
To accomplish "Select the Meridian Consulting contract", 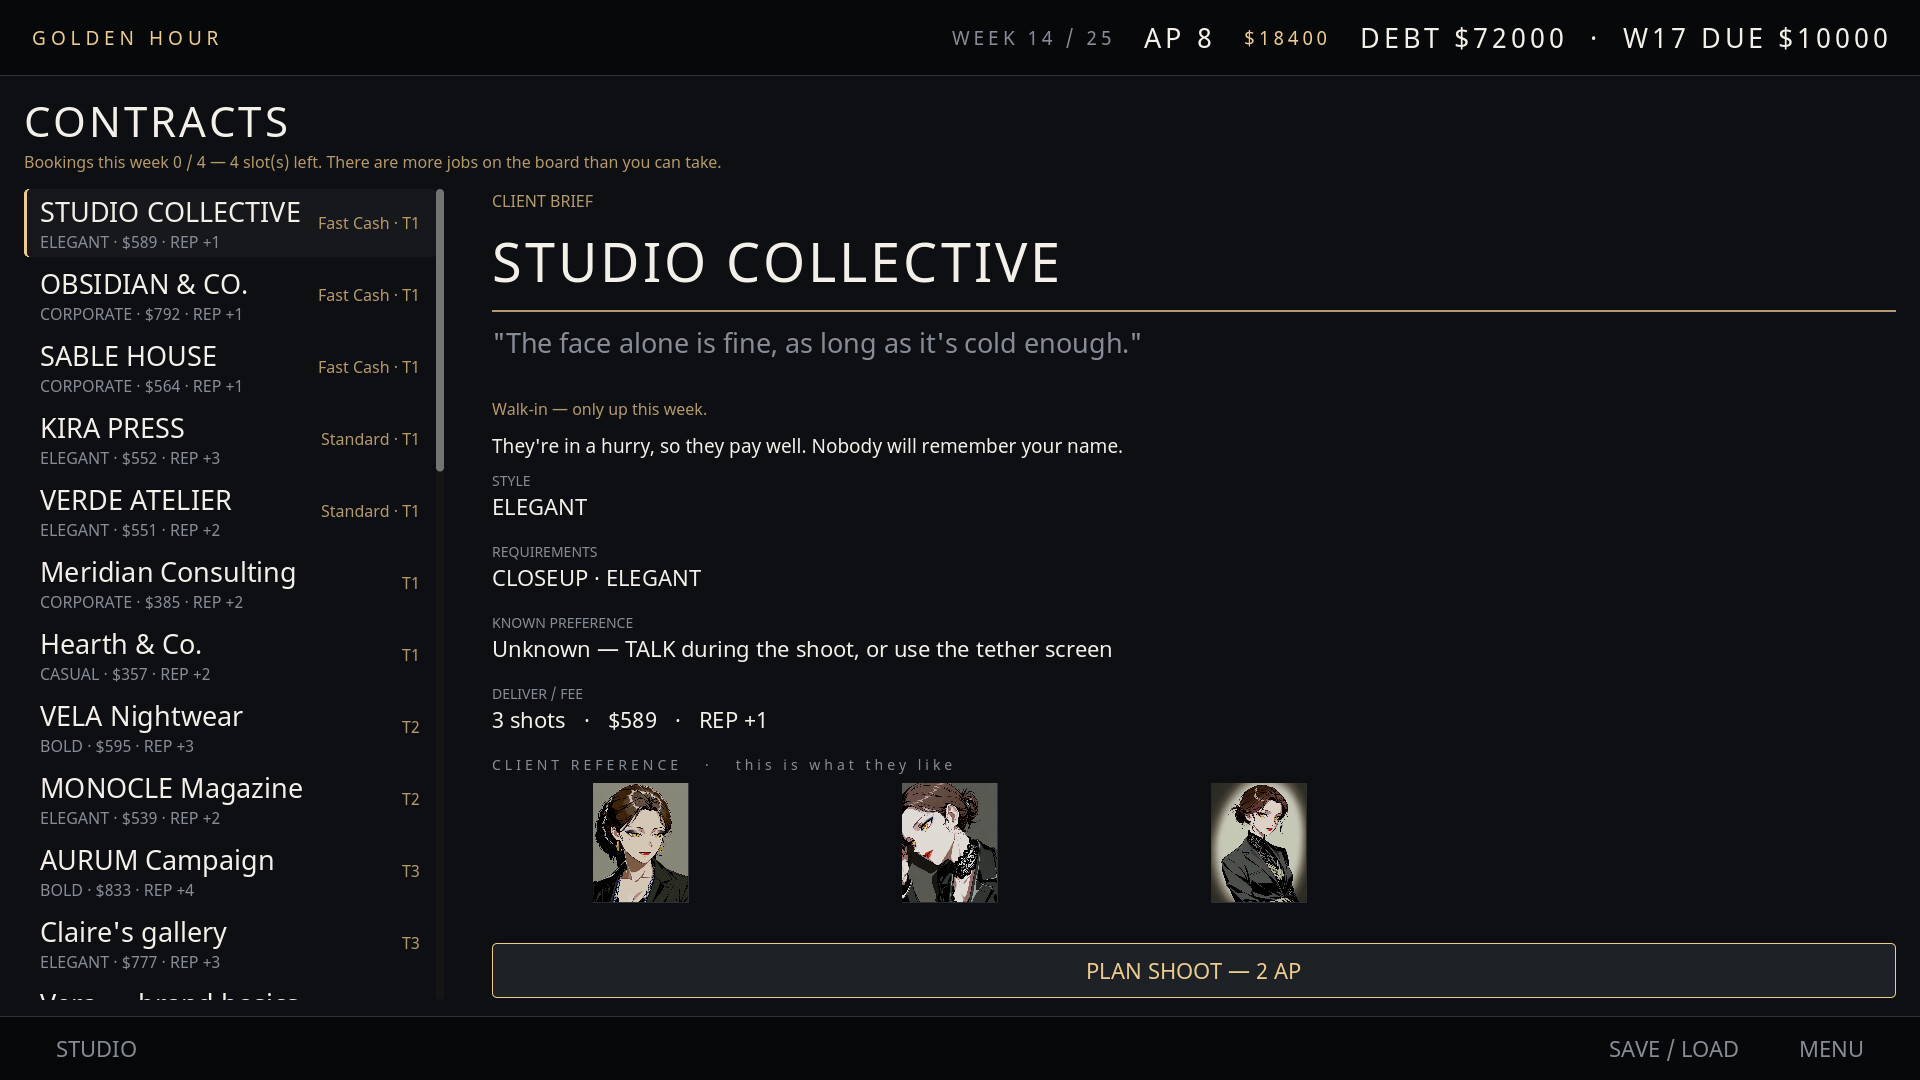I will [x=230, y=583].
